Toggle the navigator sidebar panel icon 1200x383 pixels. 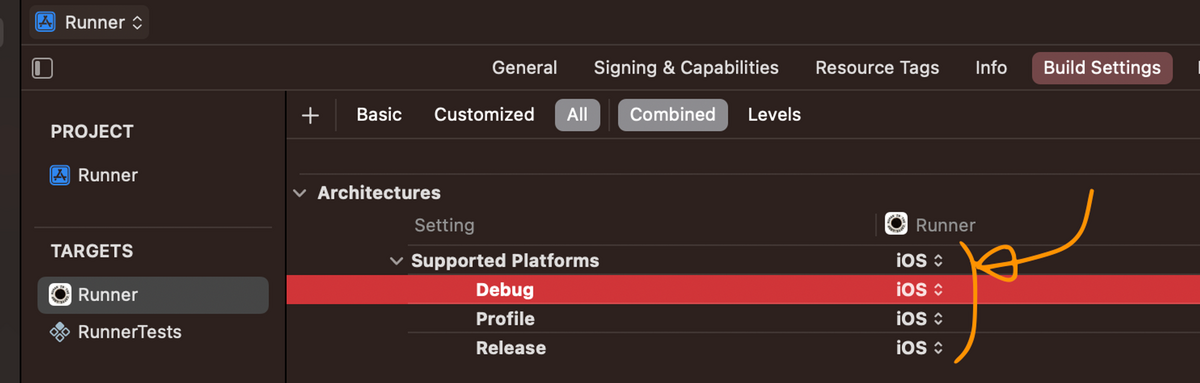pos(42,68)
